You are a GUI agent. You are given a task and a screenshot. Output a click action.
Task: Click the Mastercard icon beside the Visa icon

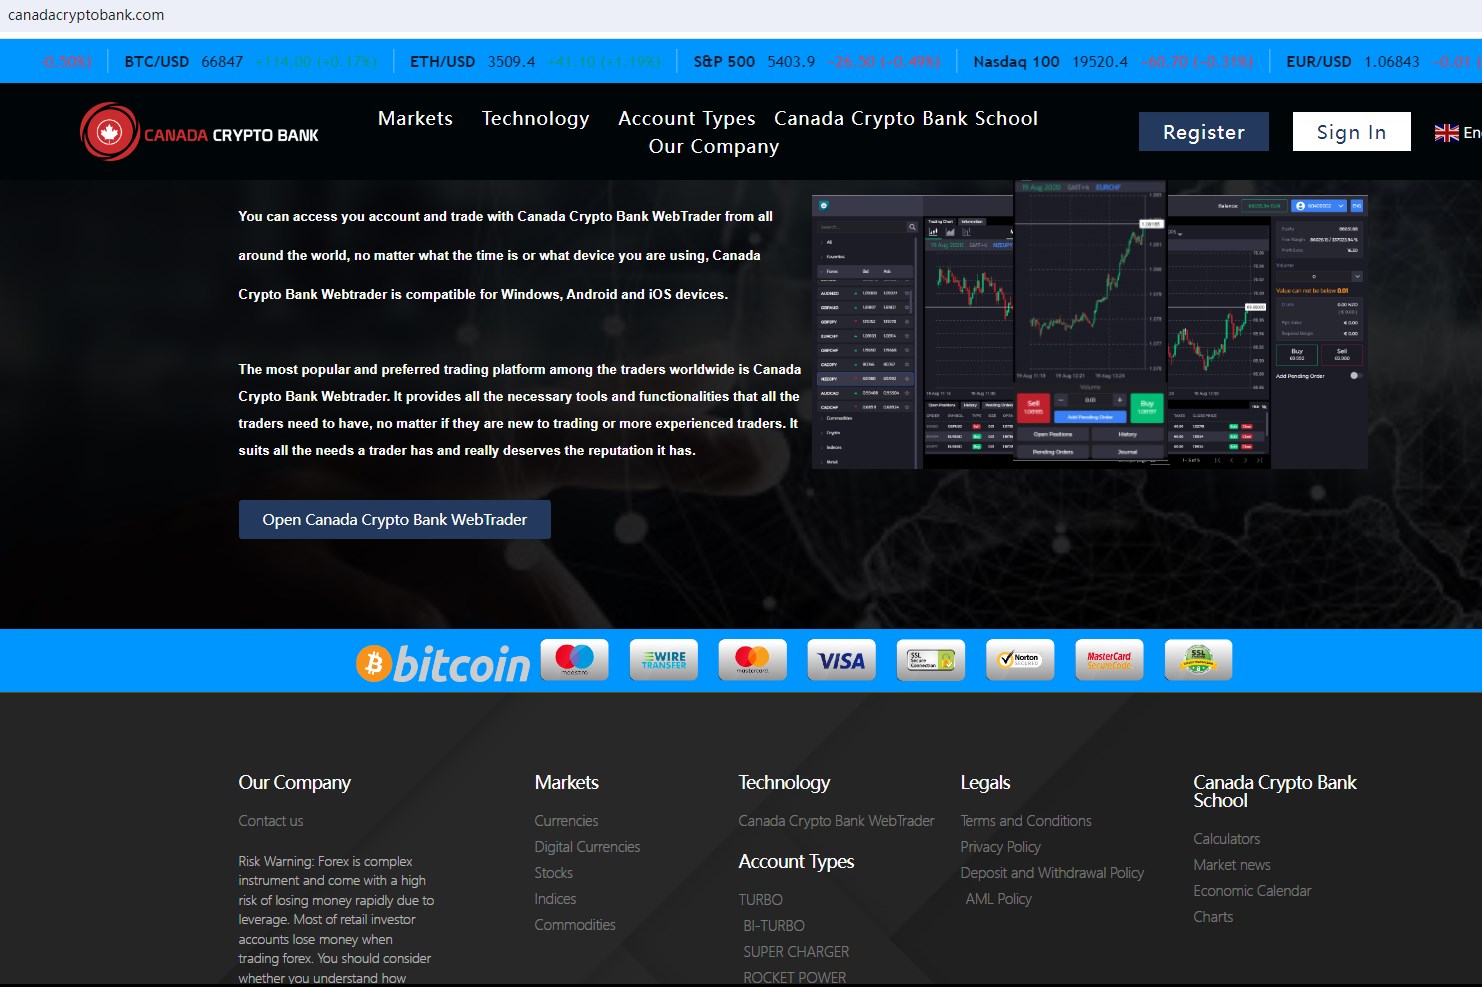tap(752, 660)
